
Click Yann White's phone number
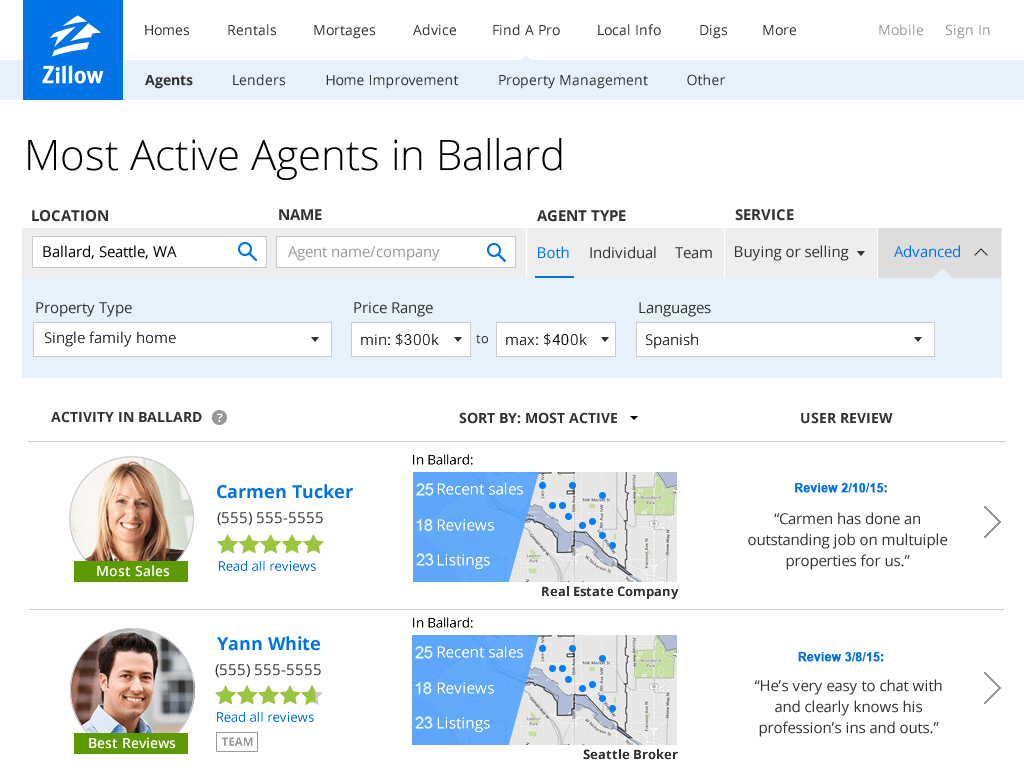pos(268,670)
